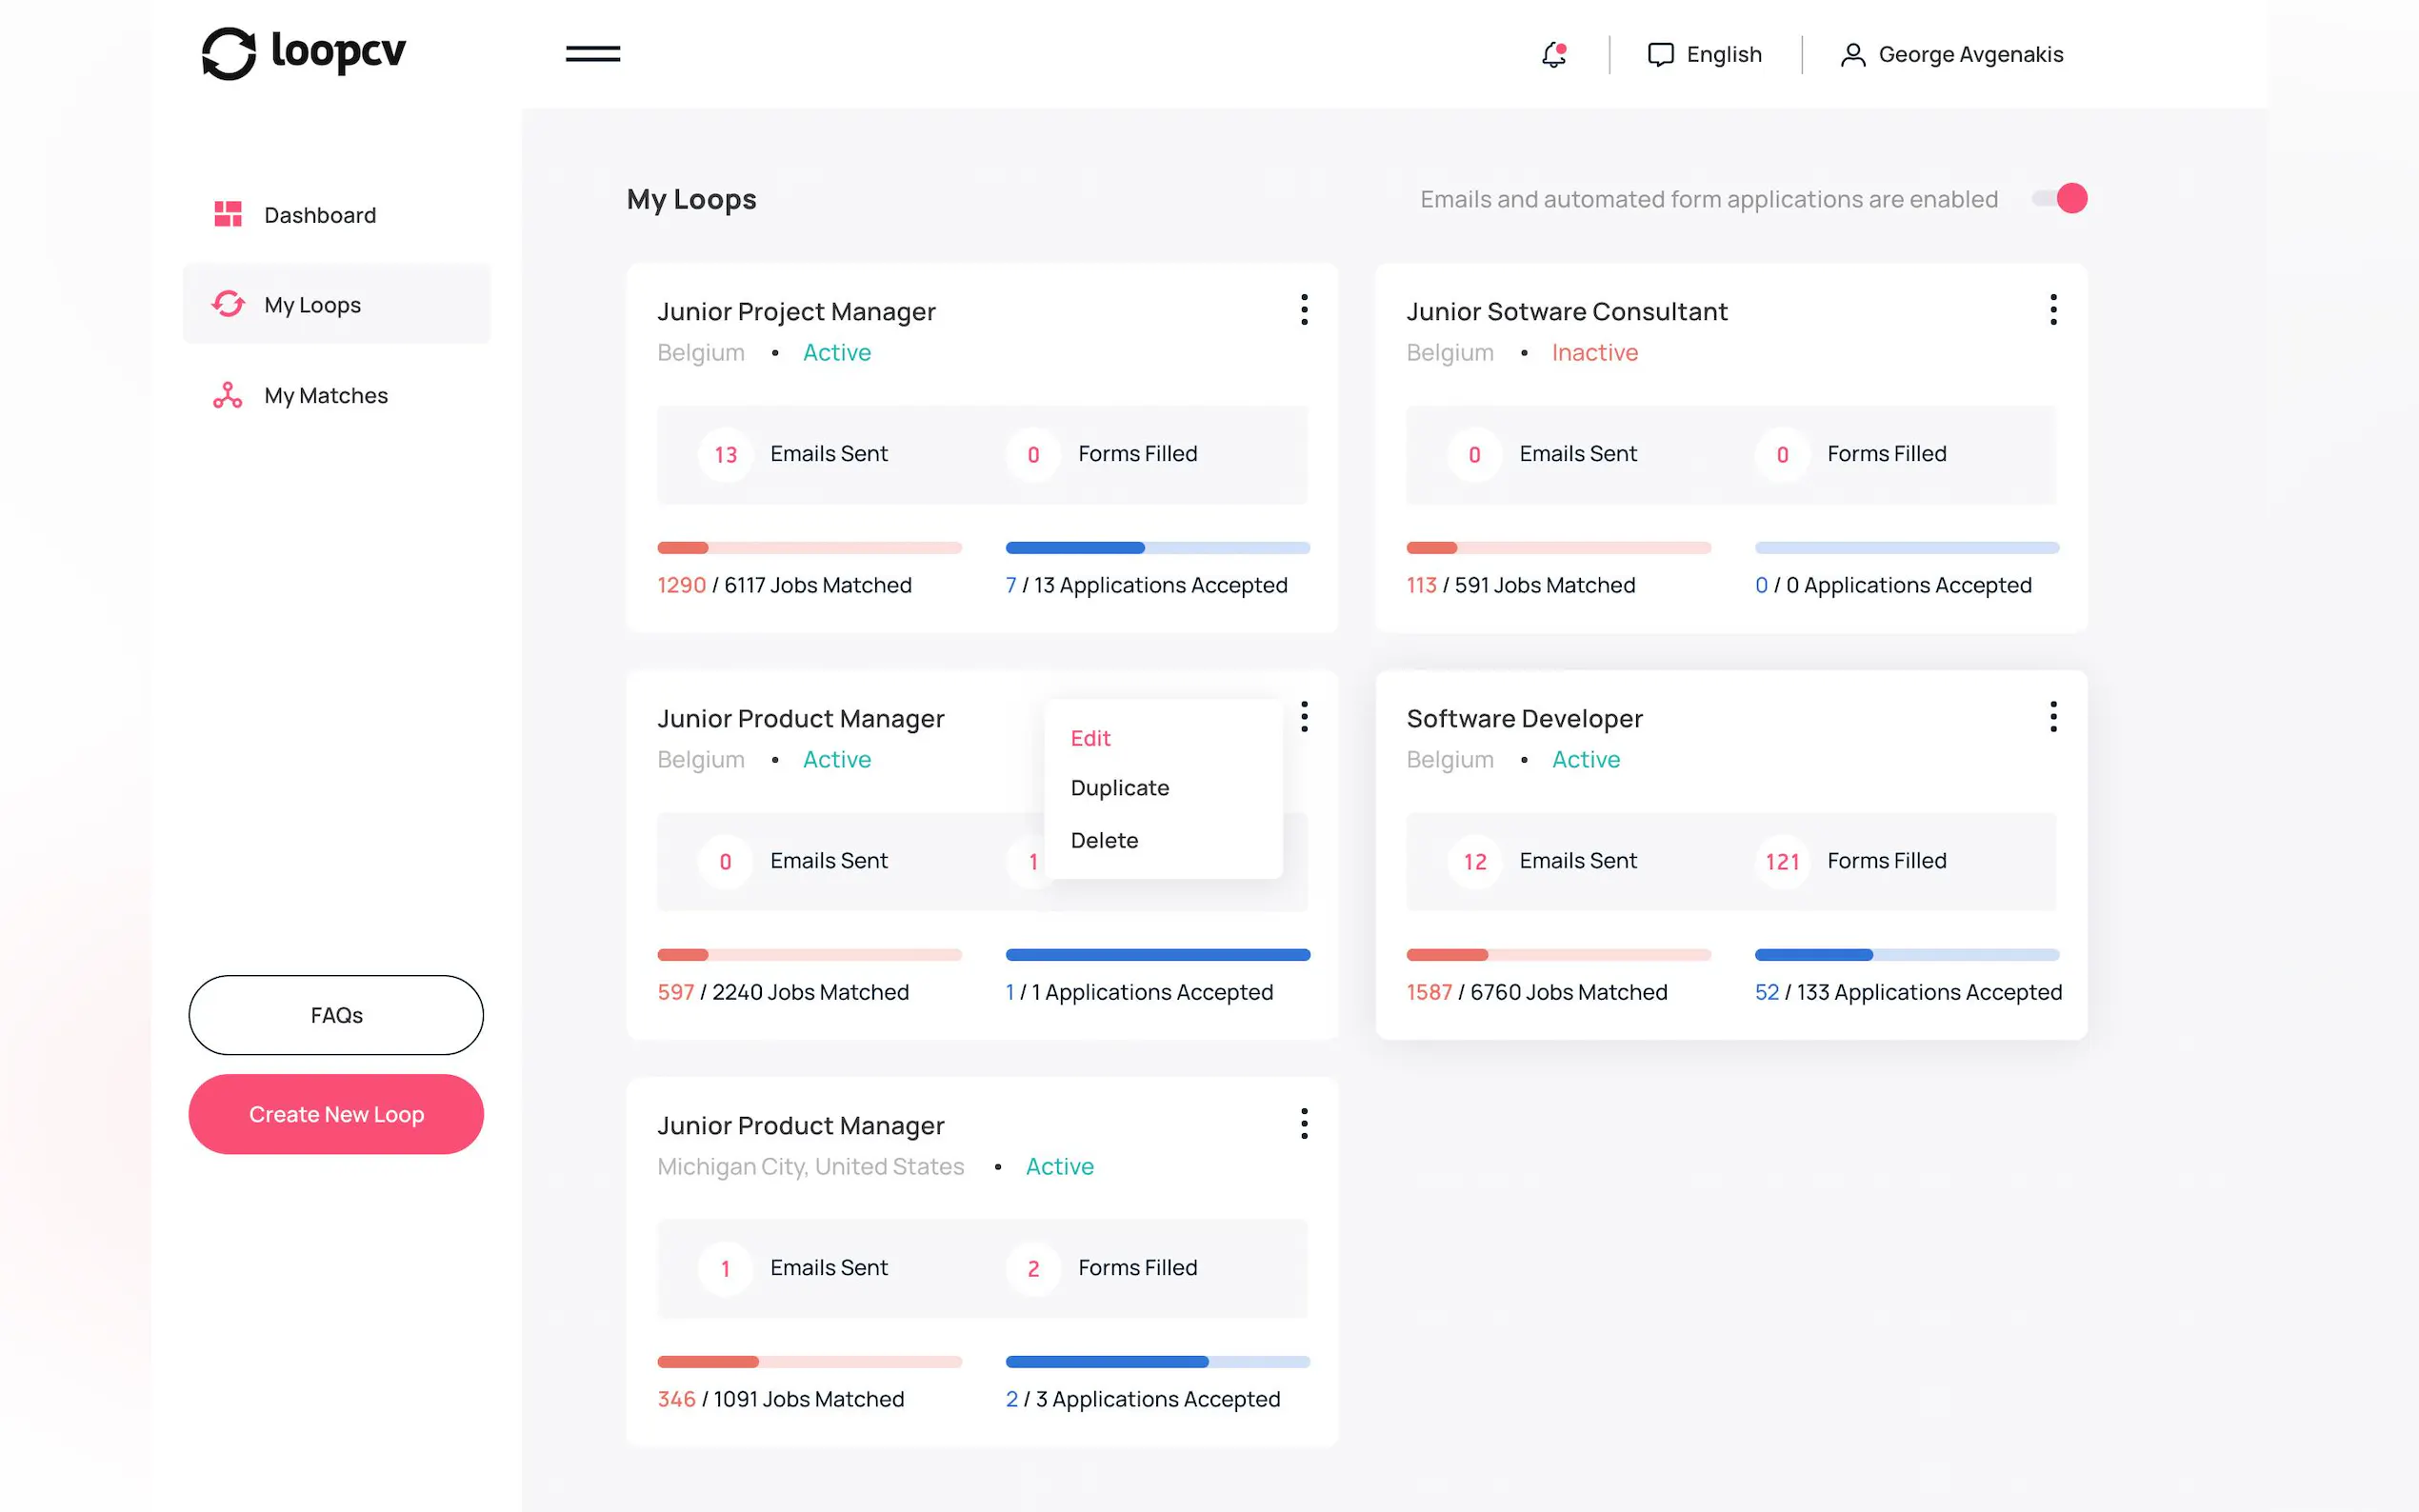Open Michigan City loop options menu
The image size is (2419, 1512).
pos(1304,1124)
